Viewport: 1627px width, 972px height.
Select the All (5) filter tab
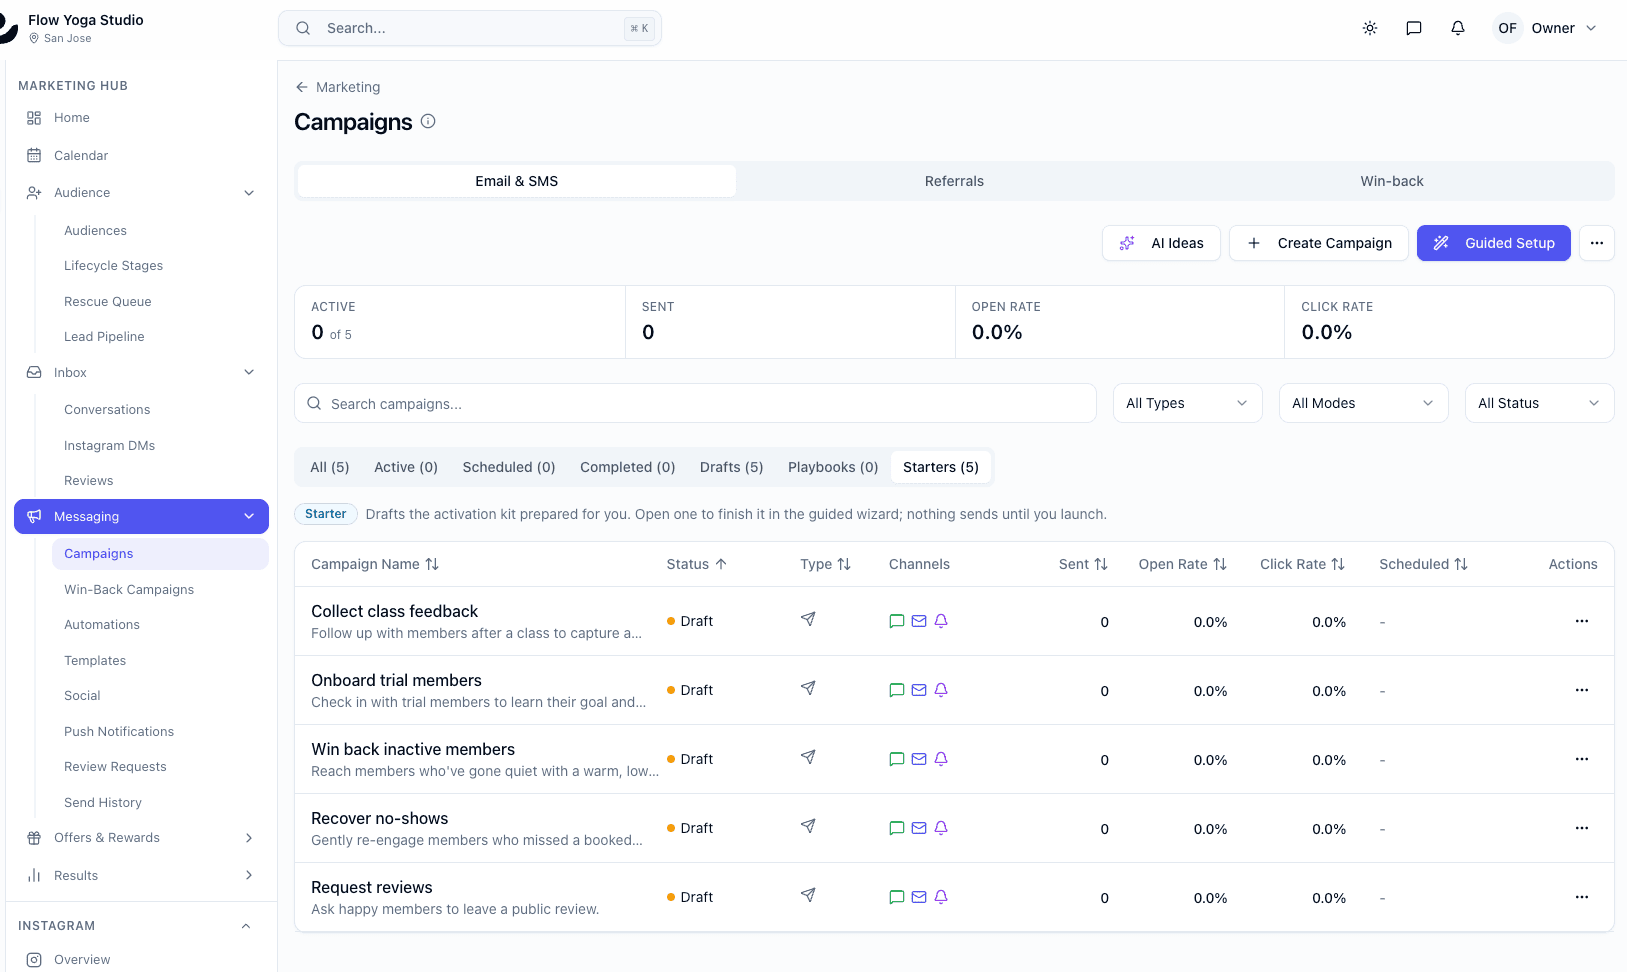point(330,467)
